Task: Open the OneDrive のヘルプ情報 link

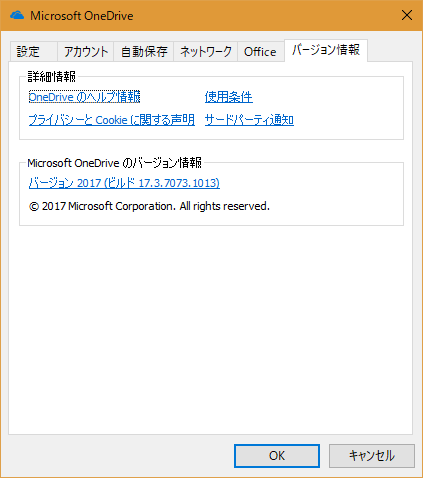Action: tap(84, 97)
